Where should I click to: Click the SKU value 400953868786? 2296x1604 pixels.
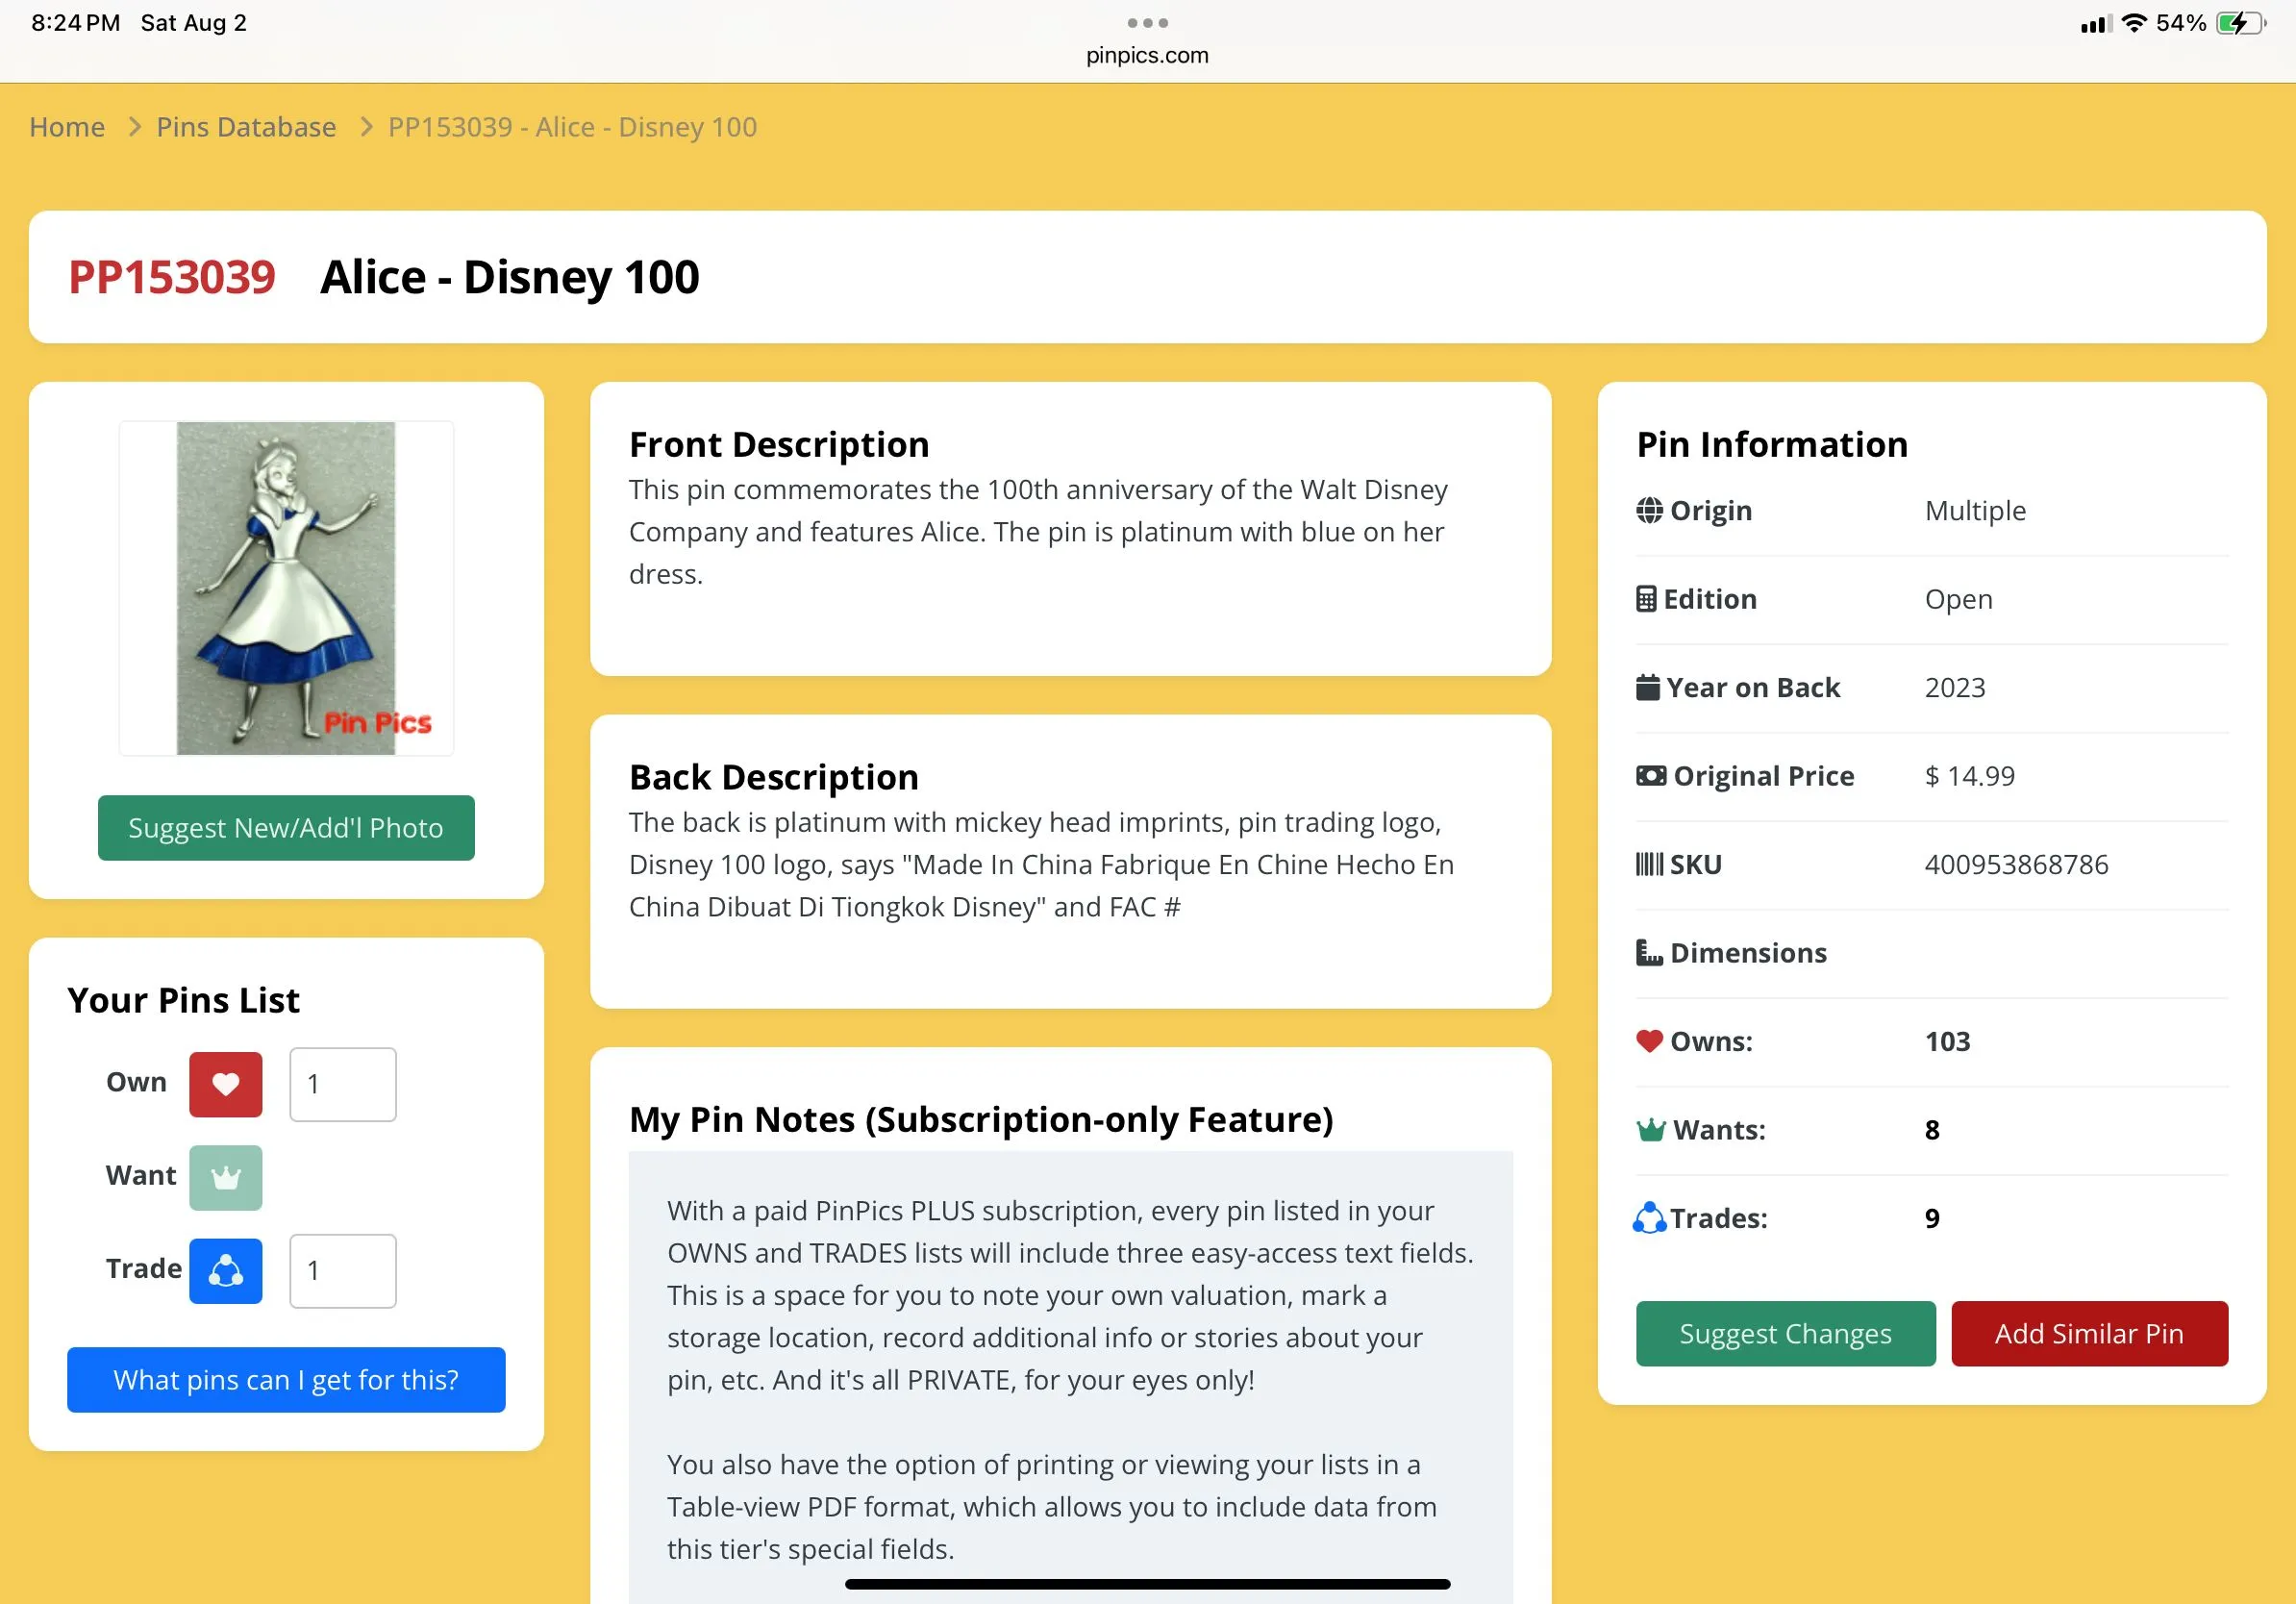point(2016,864)
